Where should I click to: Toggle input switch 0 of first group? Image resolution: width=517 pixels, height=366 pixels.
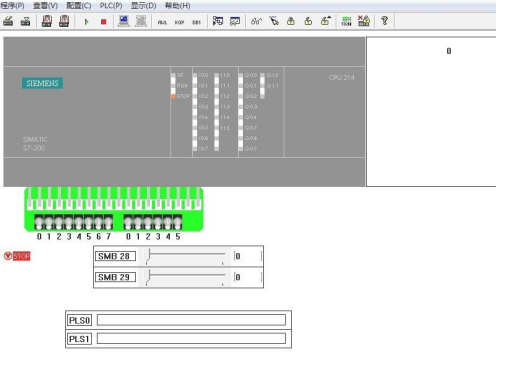[39, 222]
